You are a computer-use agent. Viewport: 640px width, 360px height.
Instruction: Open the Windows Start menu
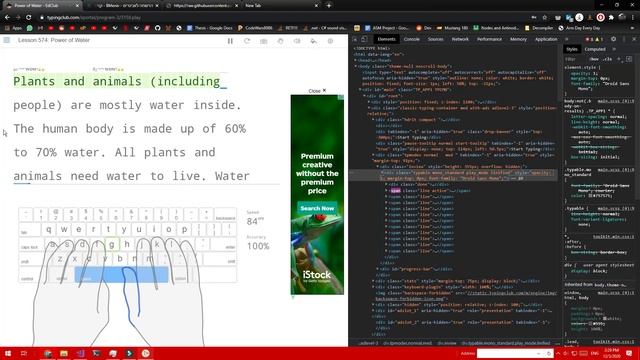7,353
